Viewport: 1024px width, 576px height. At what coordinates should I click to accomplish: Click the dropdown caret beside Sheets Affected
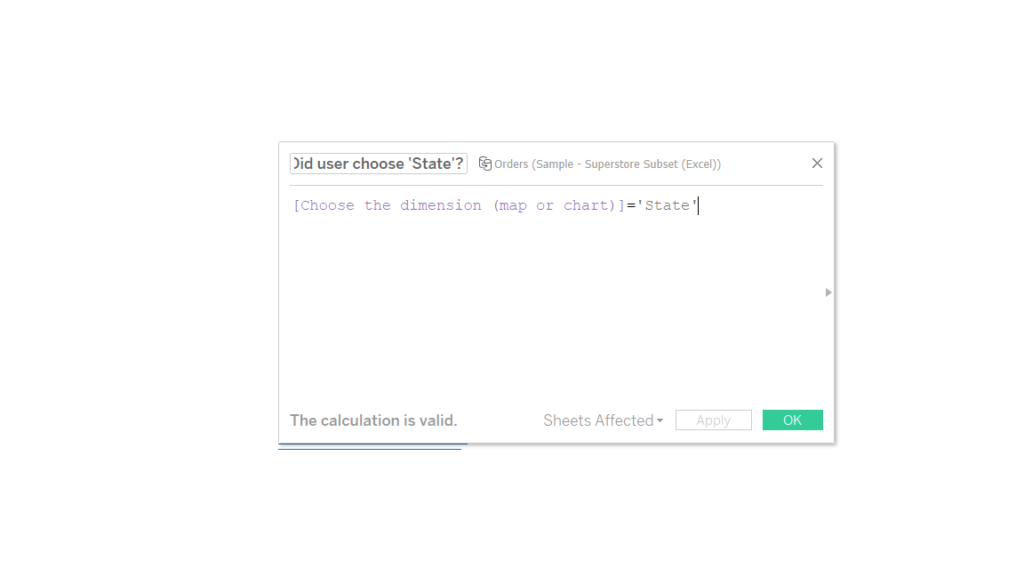[660, 420]
